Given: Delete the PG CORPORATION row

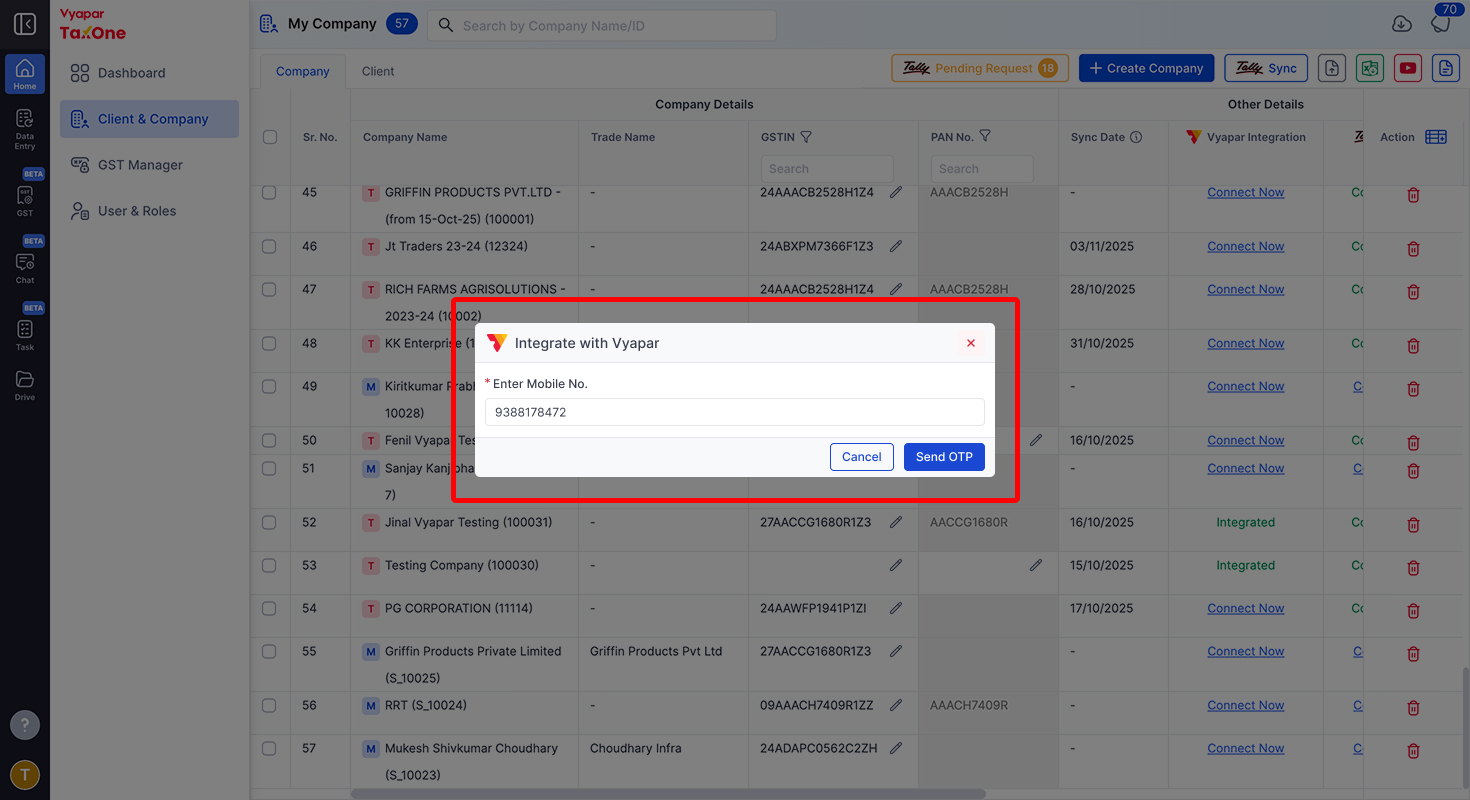Looking at the screenshot, I should pyautogui.click(x=1413, y=609).
